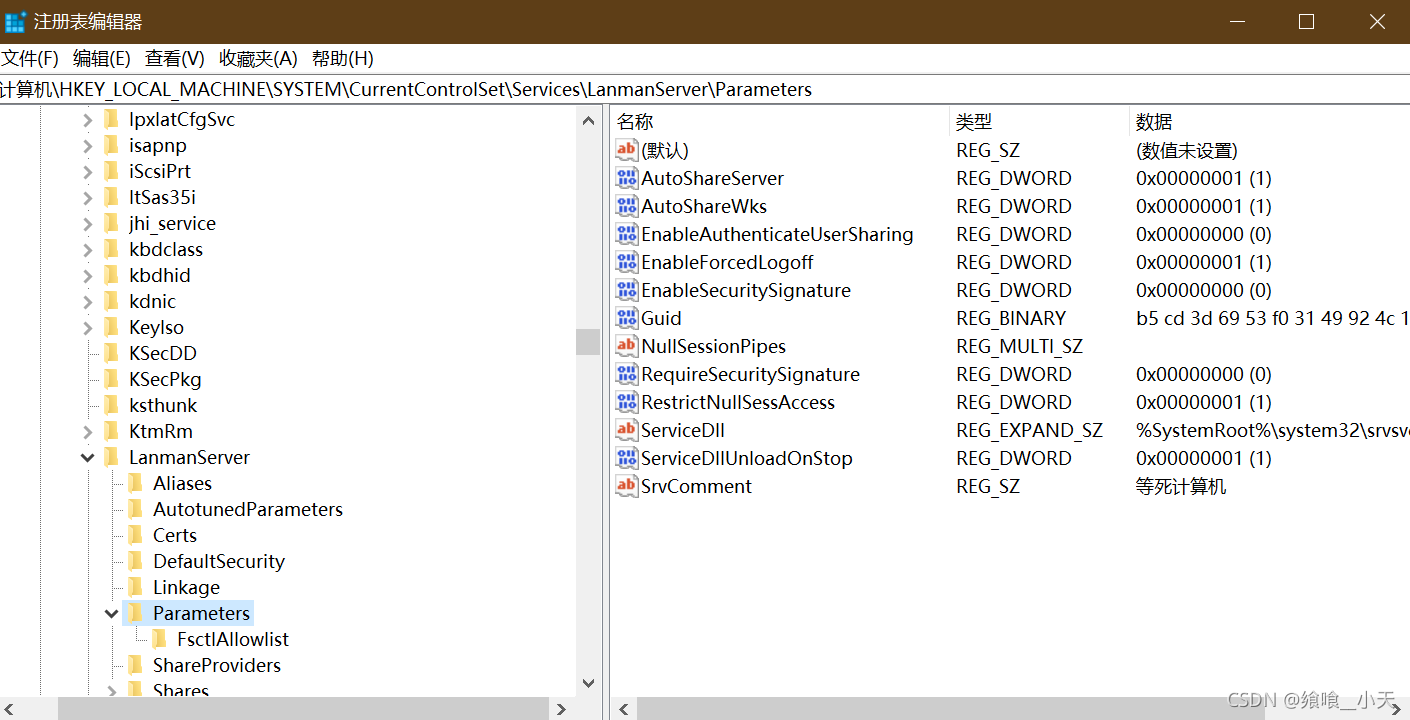Click the DWORD icon beside EnableForcedLogoff
1410x720 pixels.
(627, 262)
